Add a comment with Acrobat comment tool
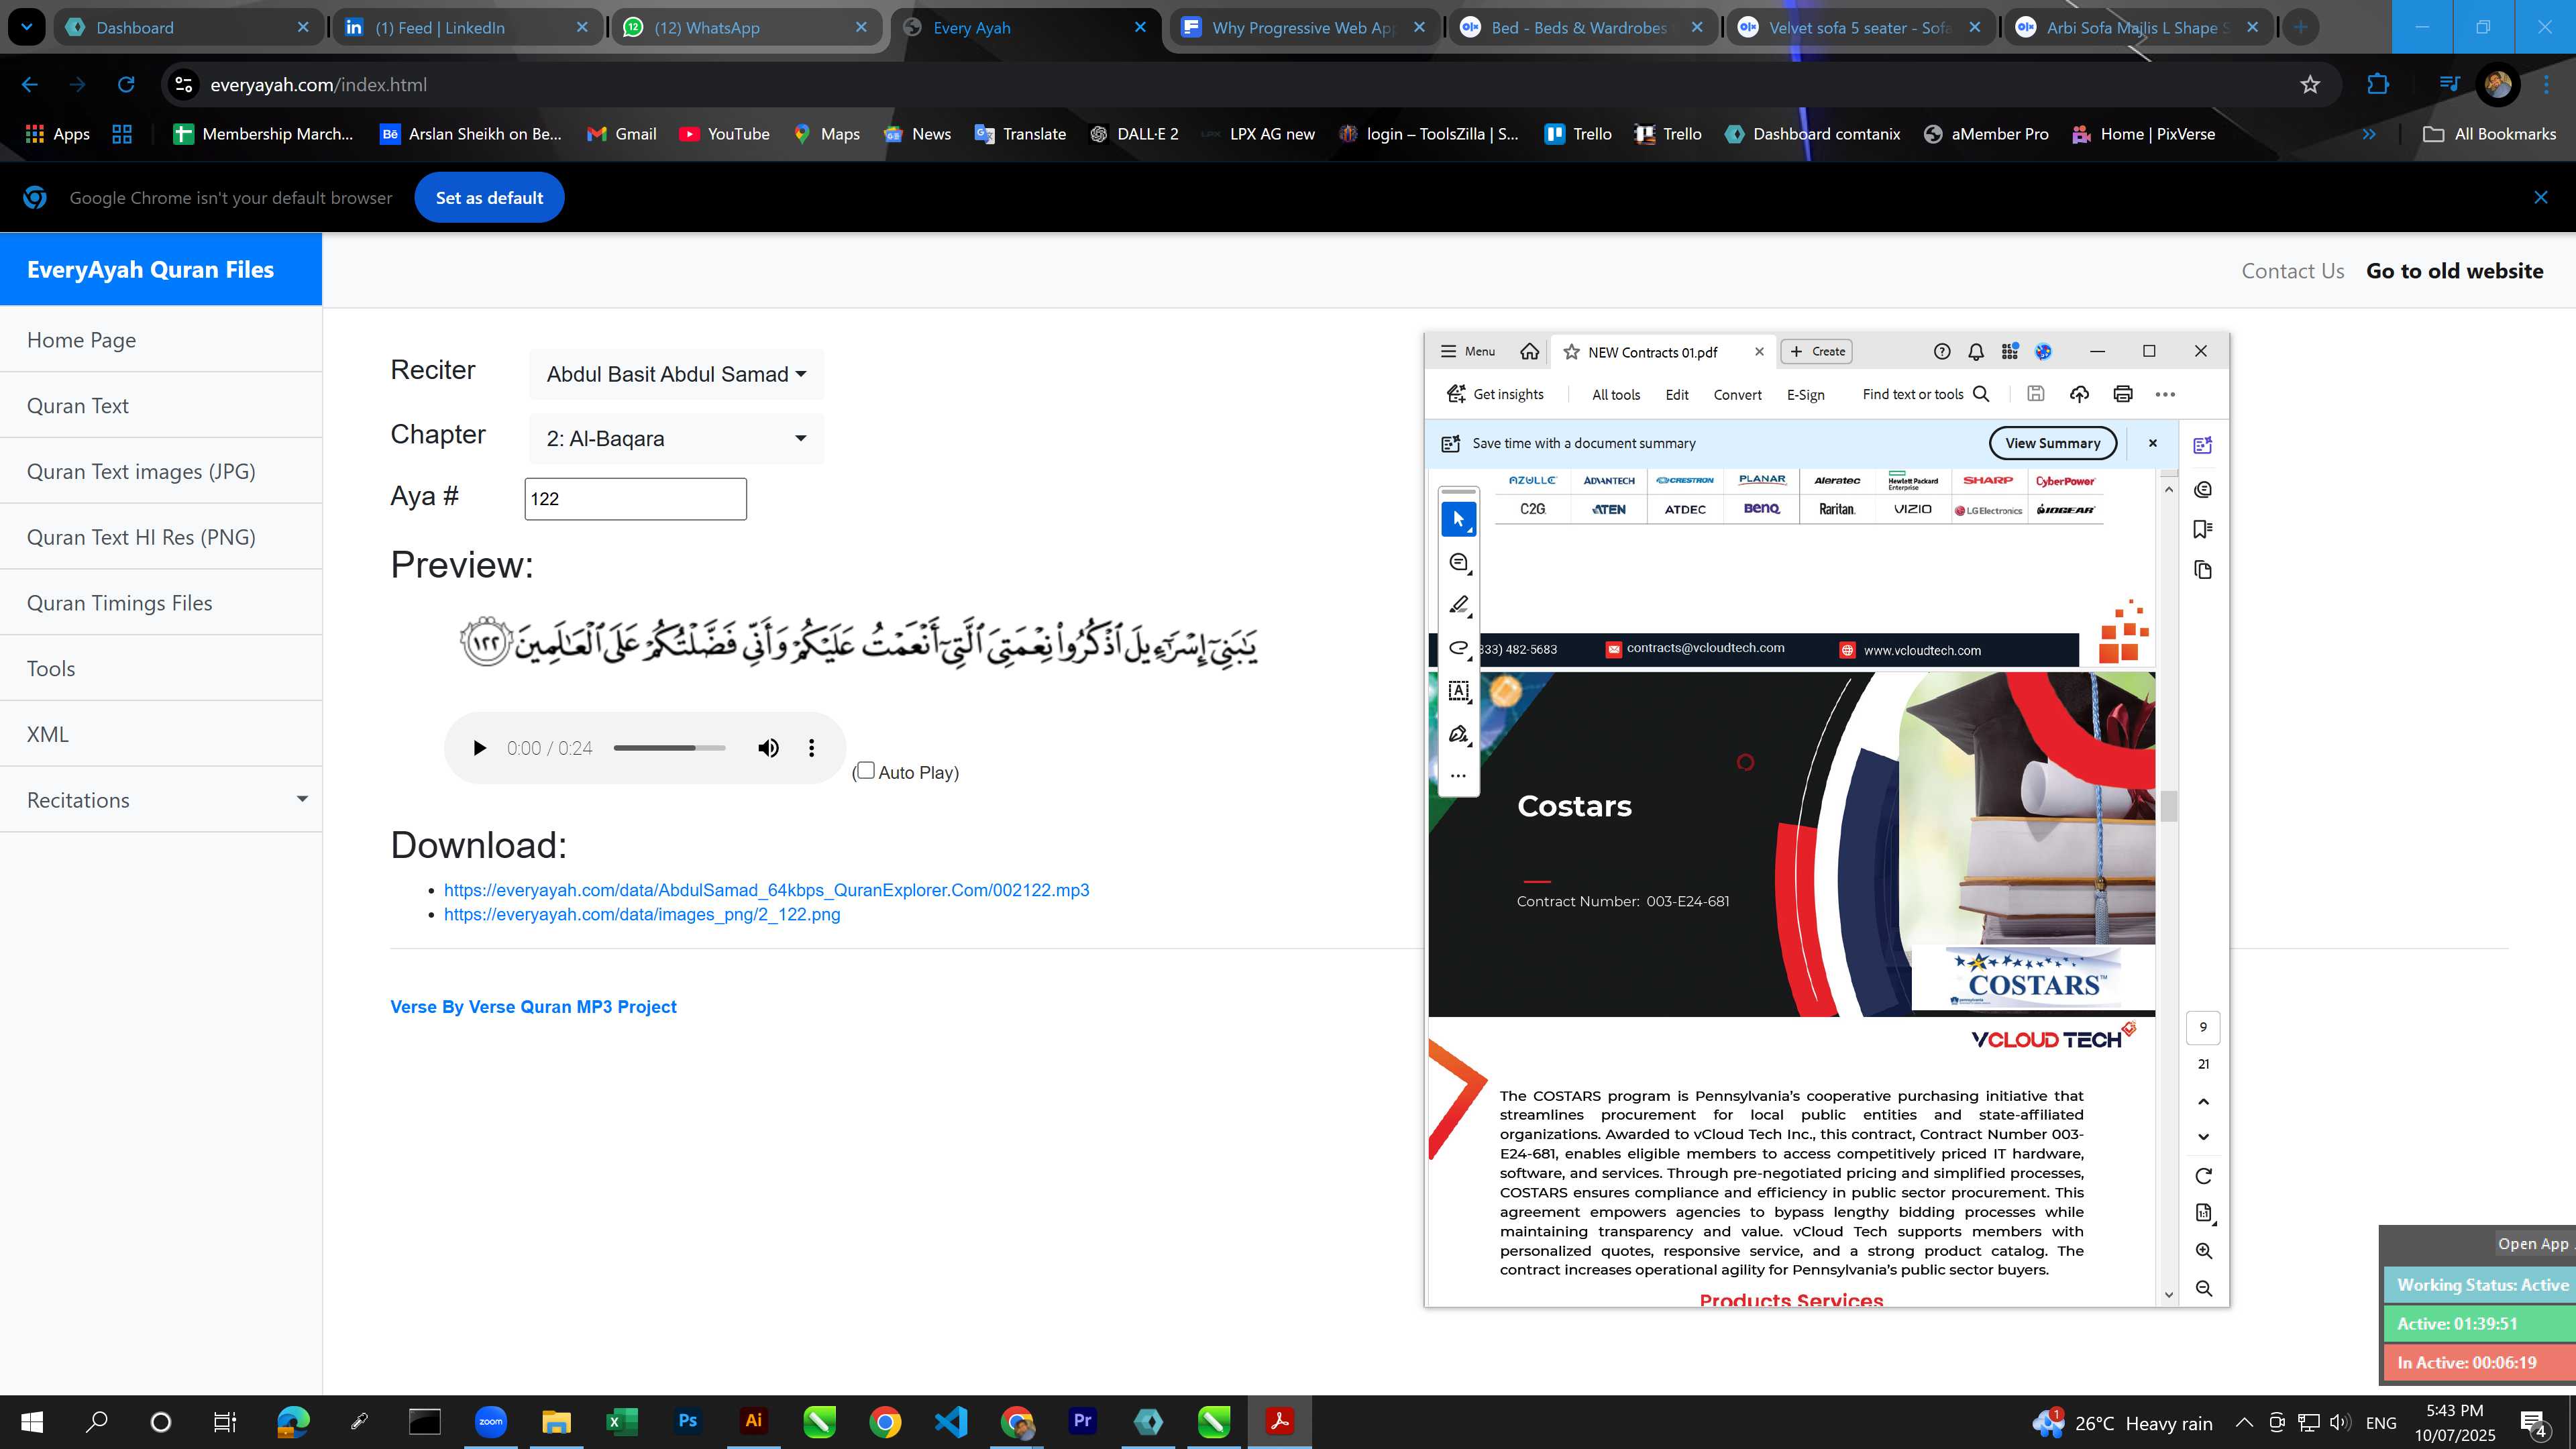The image size is (2576, 1449). pos(1458,563)
